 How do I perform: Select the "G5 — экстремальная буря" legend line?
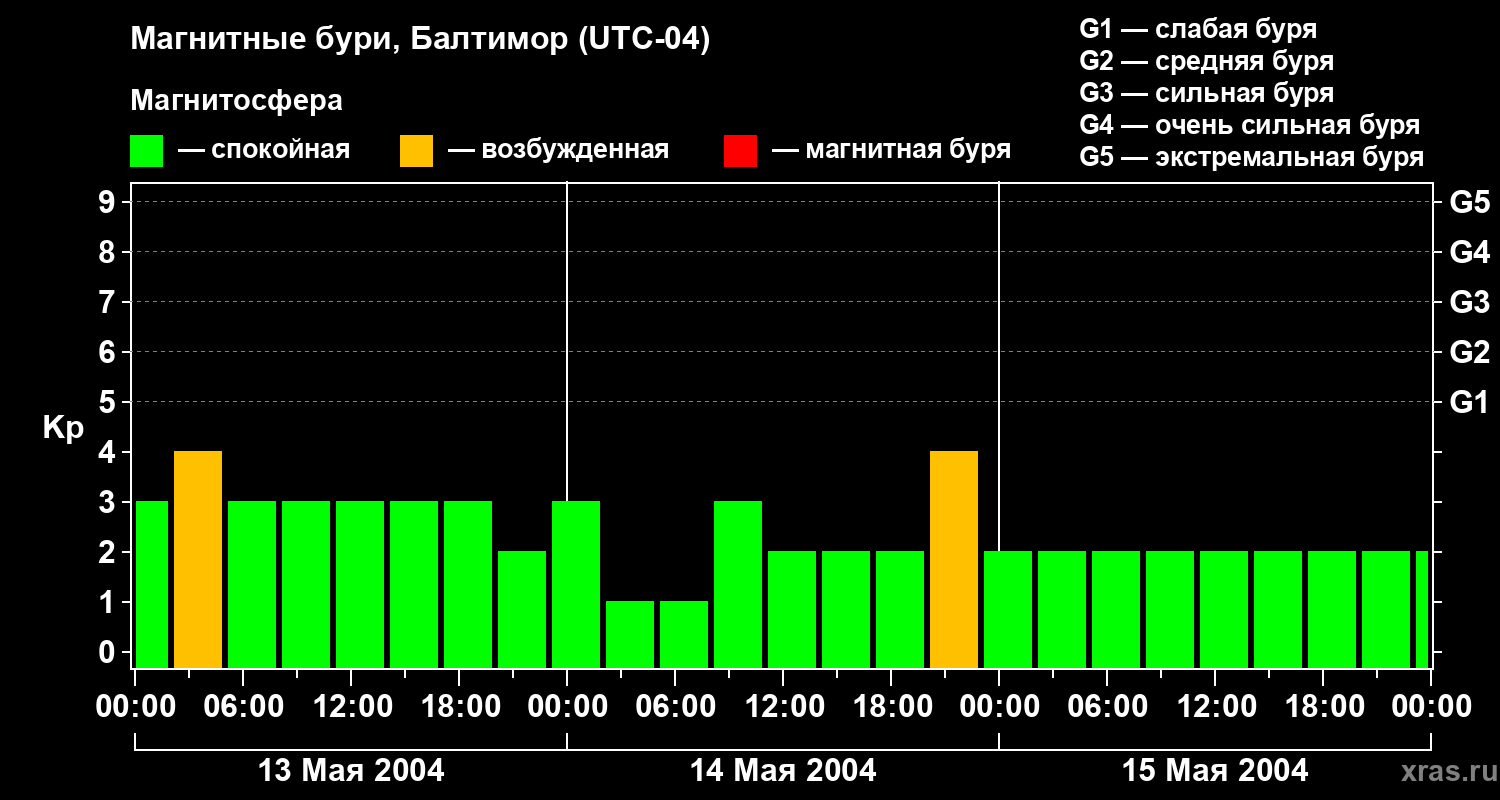tap(1251, 158)
